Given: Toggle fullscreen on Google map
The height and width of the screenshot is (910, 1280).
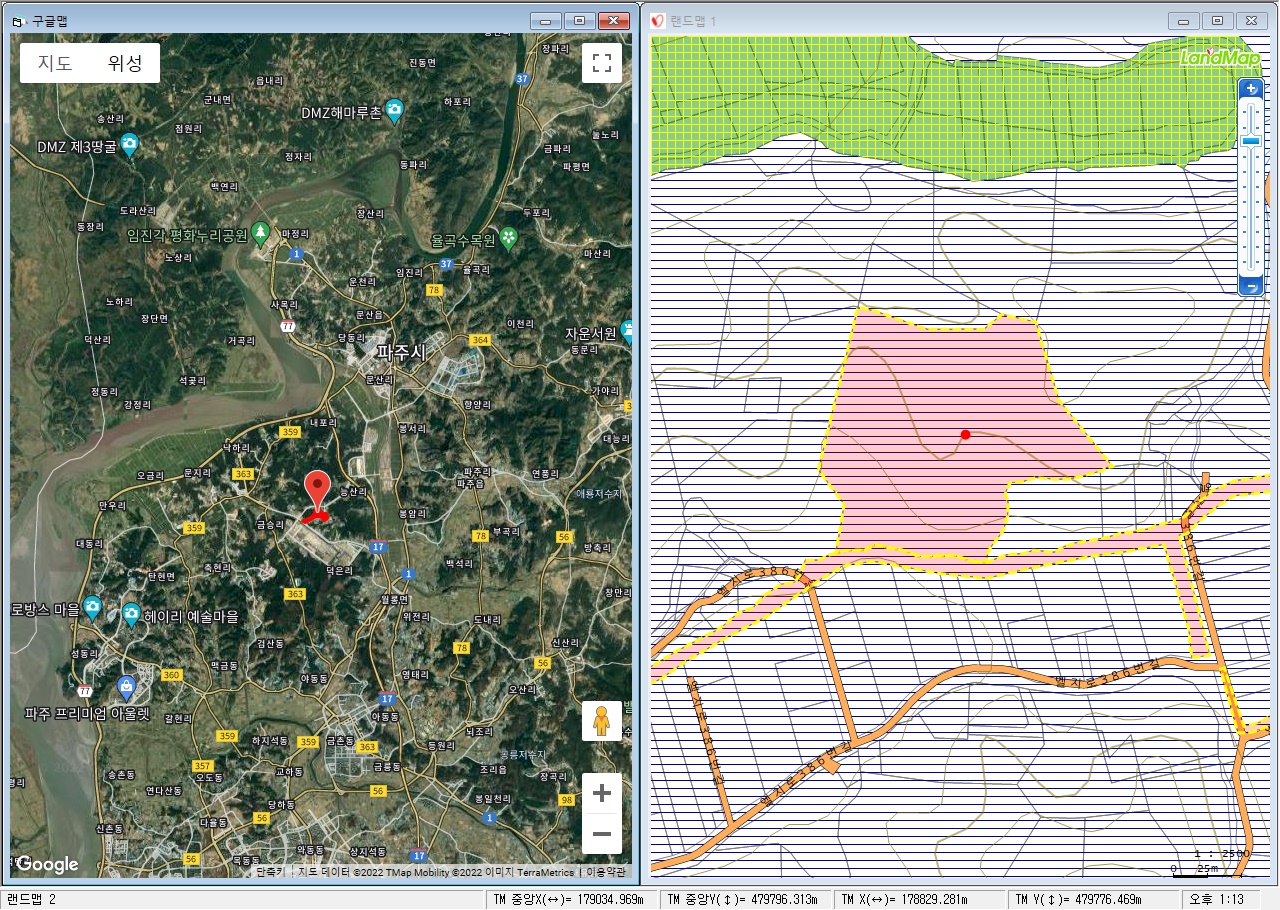Looking at the screenshot, I should (x=602, y=63).
